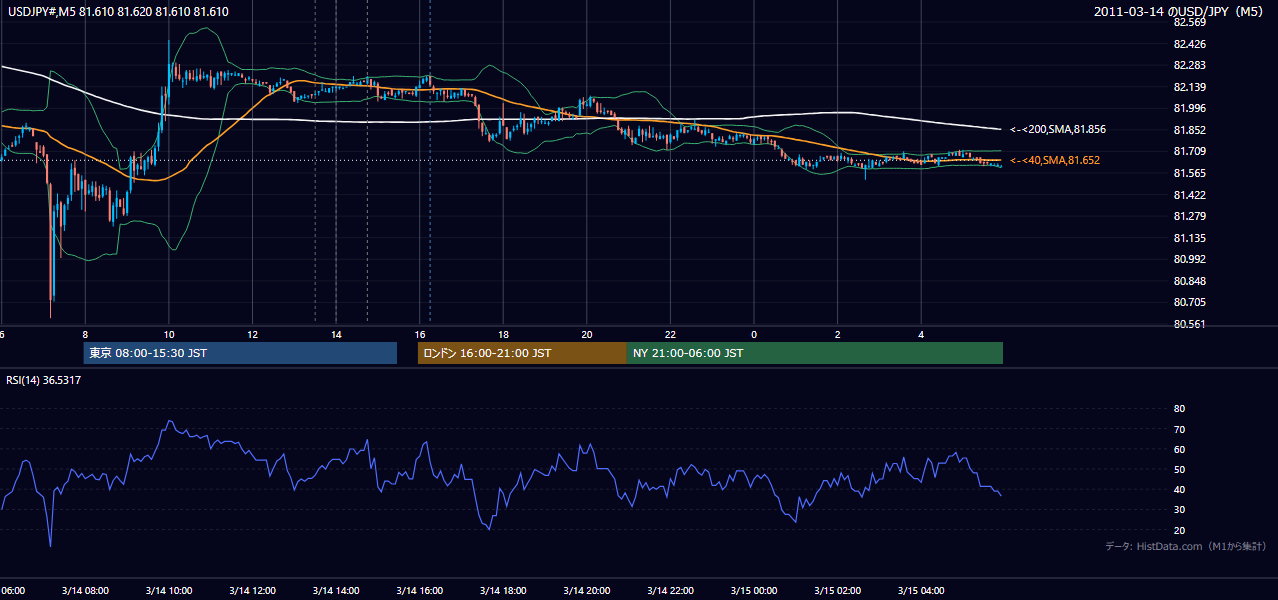Click RSI scale value 20

point(1179,530)
